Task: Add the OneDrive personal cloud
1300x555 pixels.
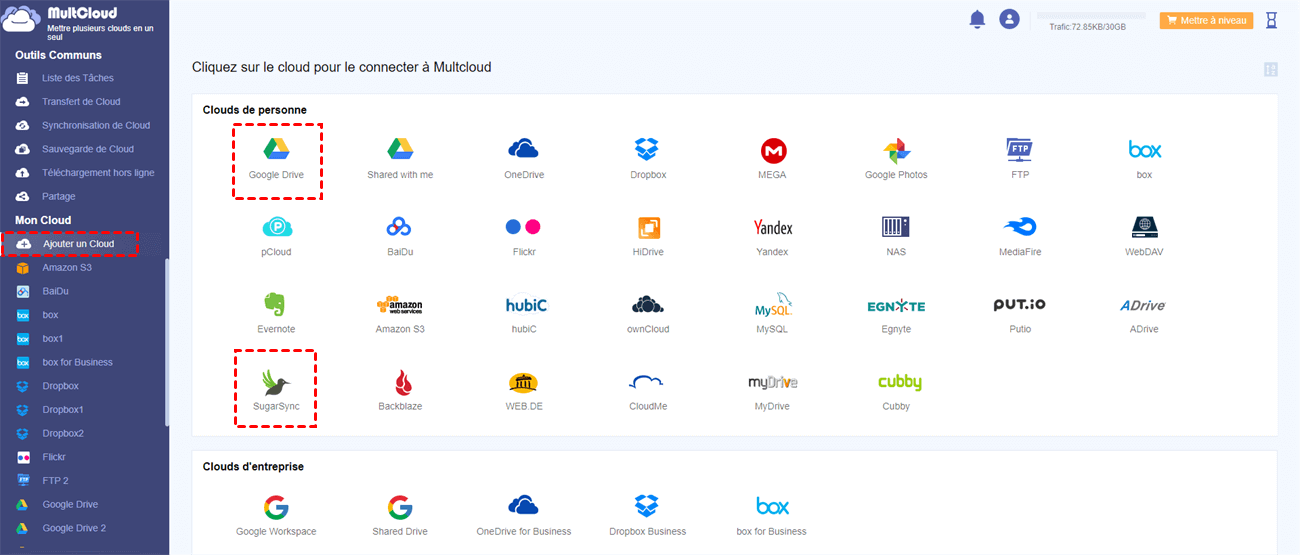Action: pos(524,150)
